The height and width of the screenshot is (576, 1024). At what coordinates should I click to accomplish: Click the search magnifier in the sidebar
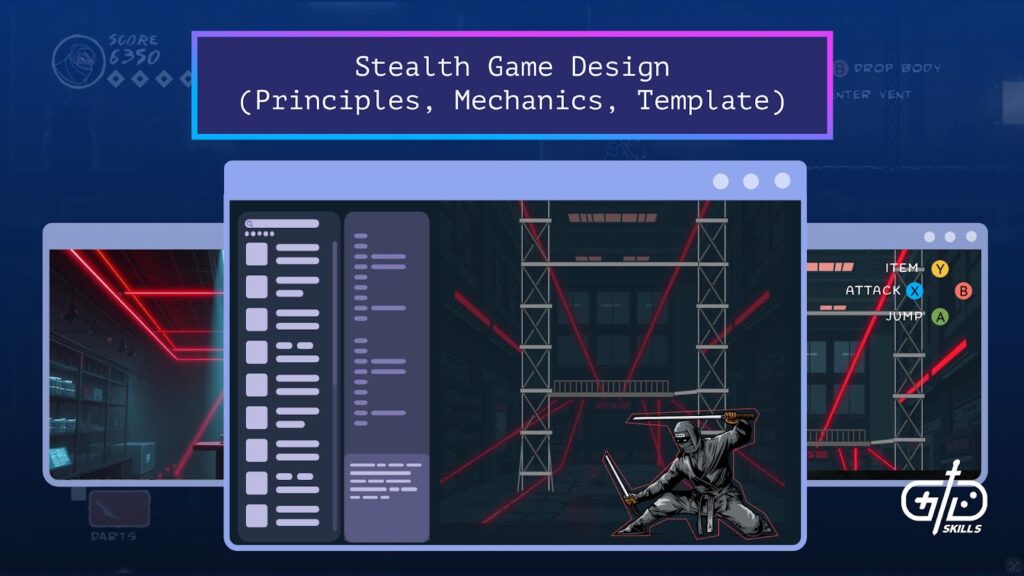pos(249,223)
